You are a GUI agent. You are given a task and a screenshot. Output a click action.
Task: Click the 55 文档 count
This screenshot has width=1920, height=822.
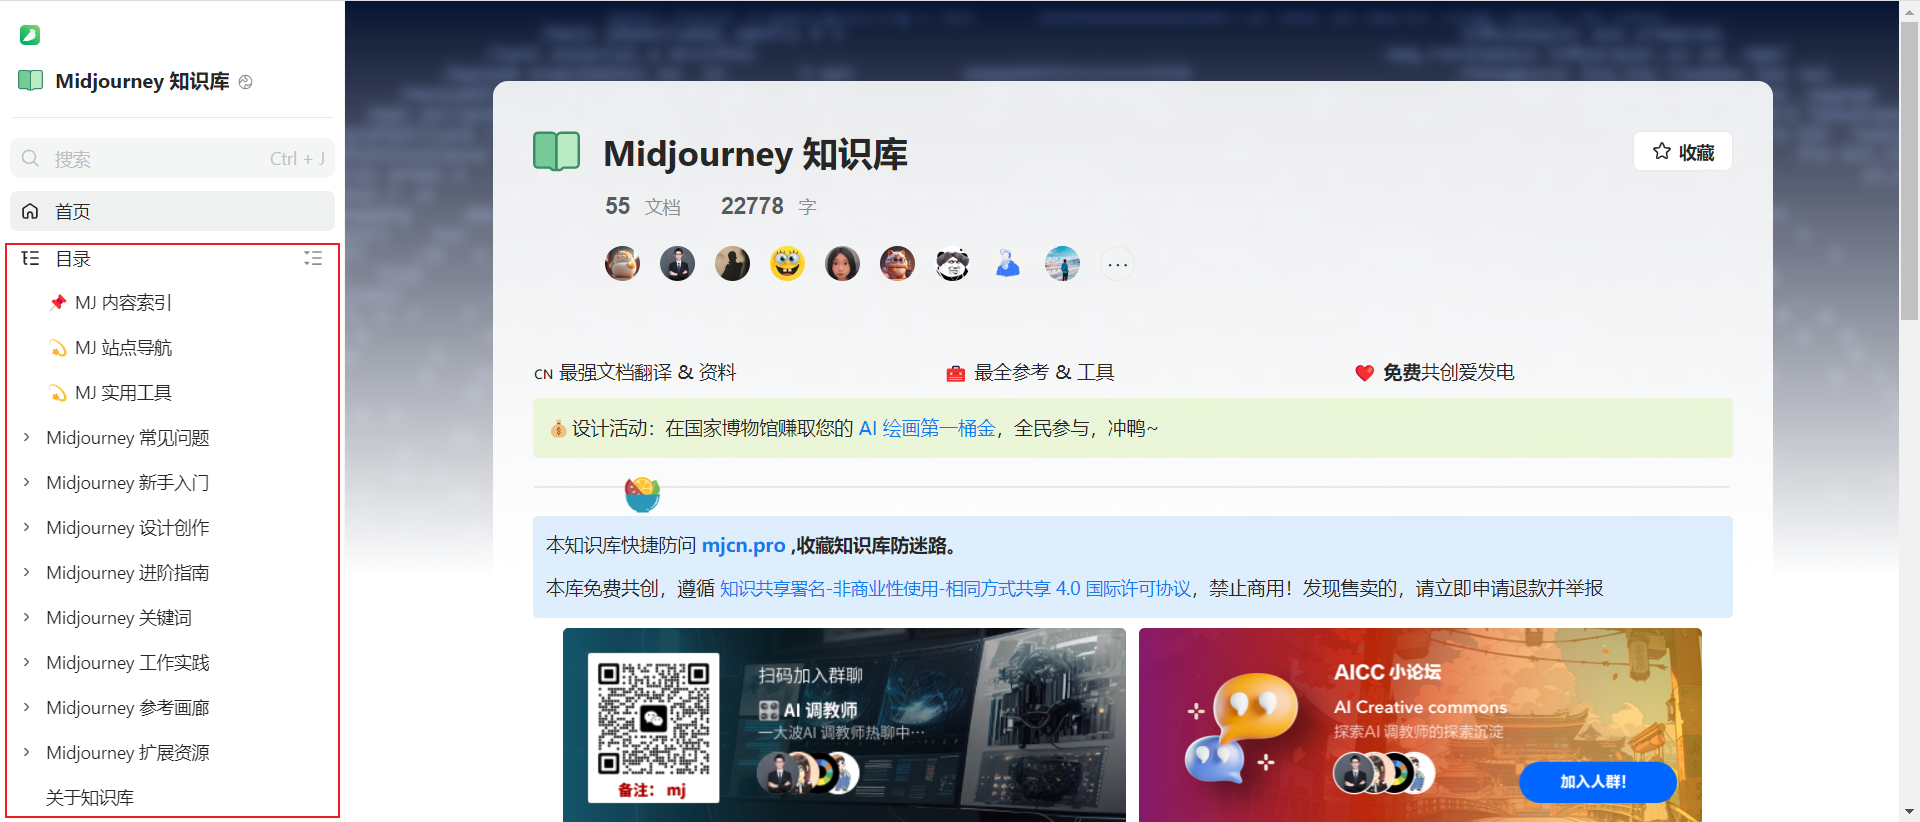coord(643,206)
